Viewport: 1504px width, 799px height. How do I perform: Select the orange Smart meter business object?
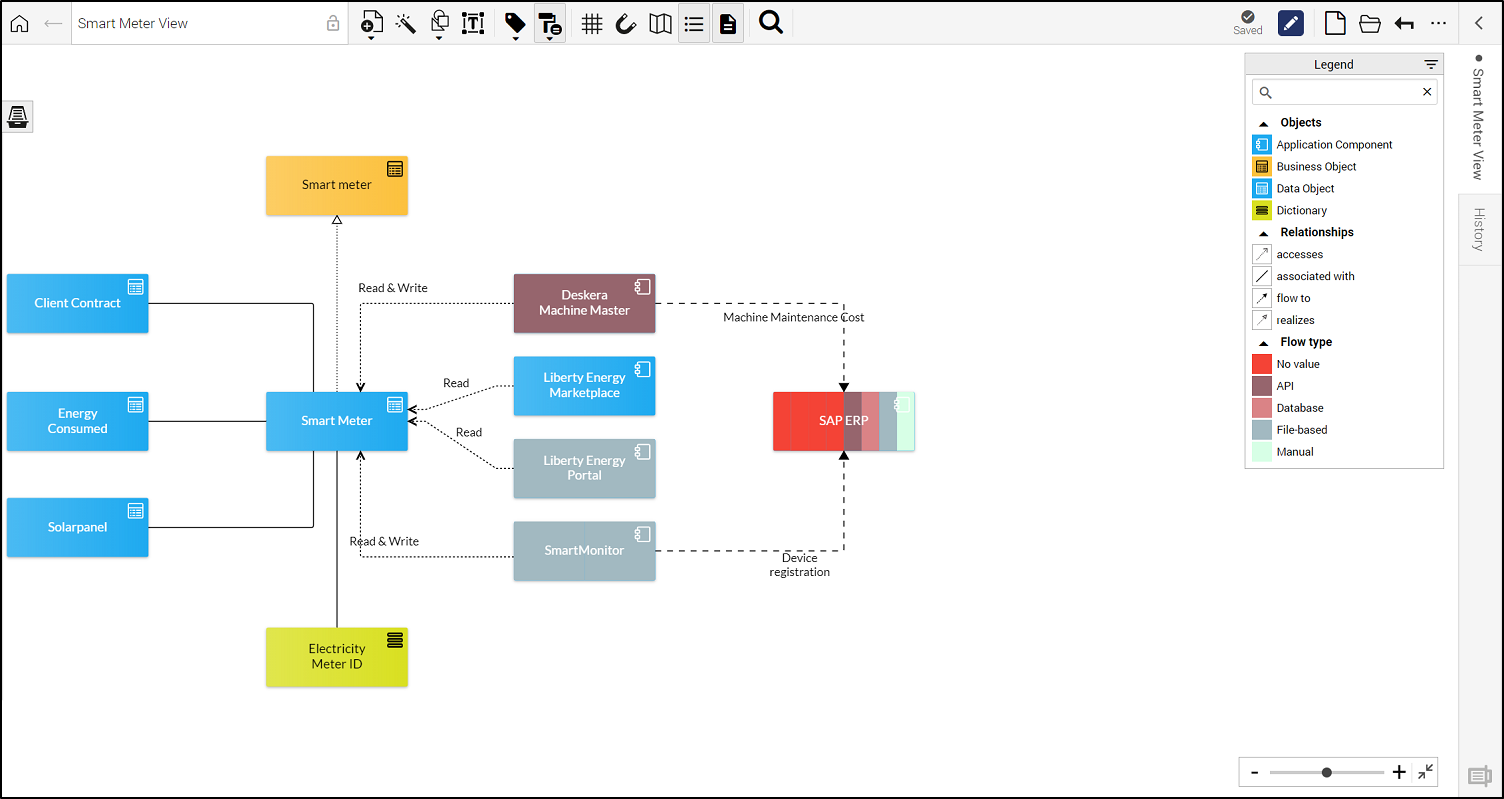point(337,185)
